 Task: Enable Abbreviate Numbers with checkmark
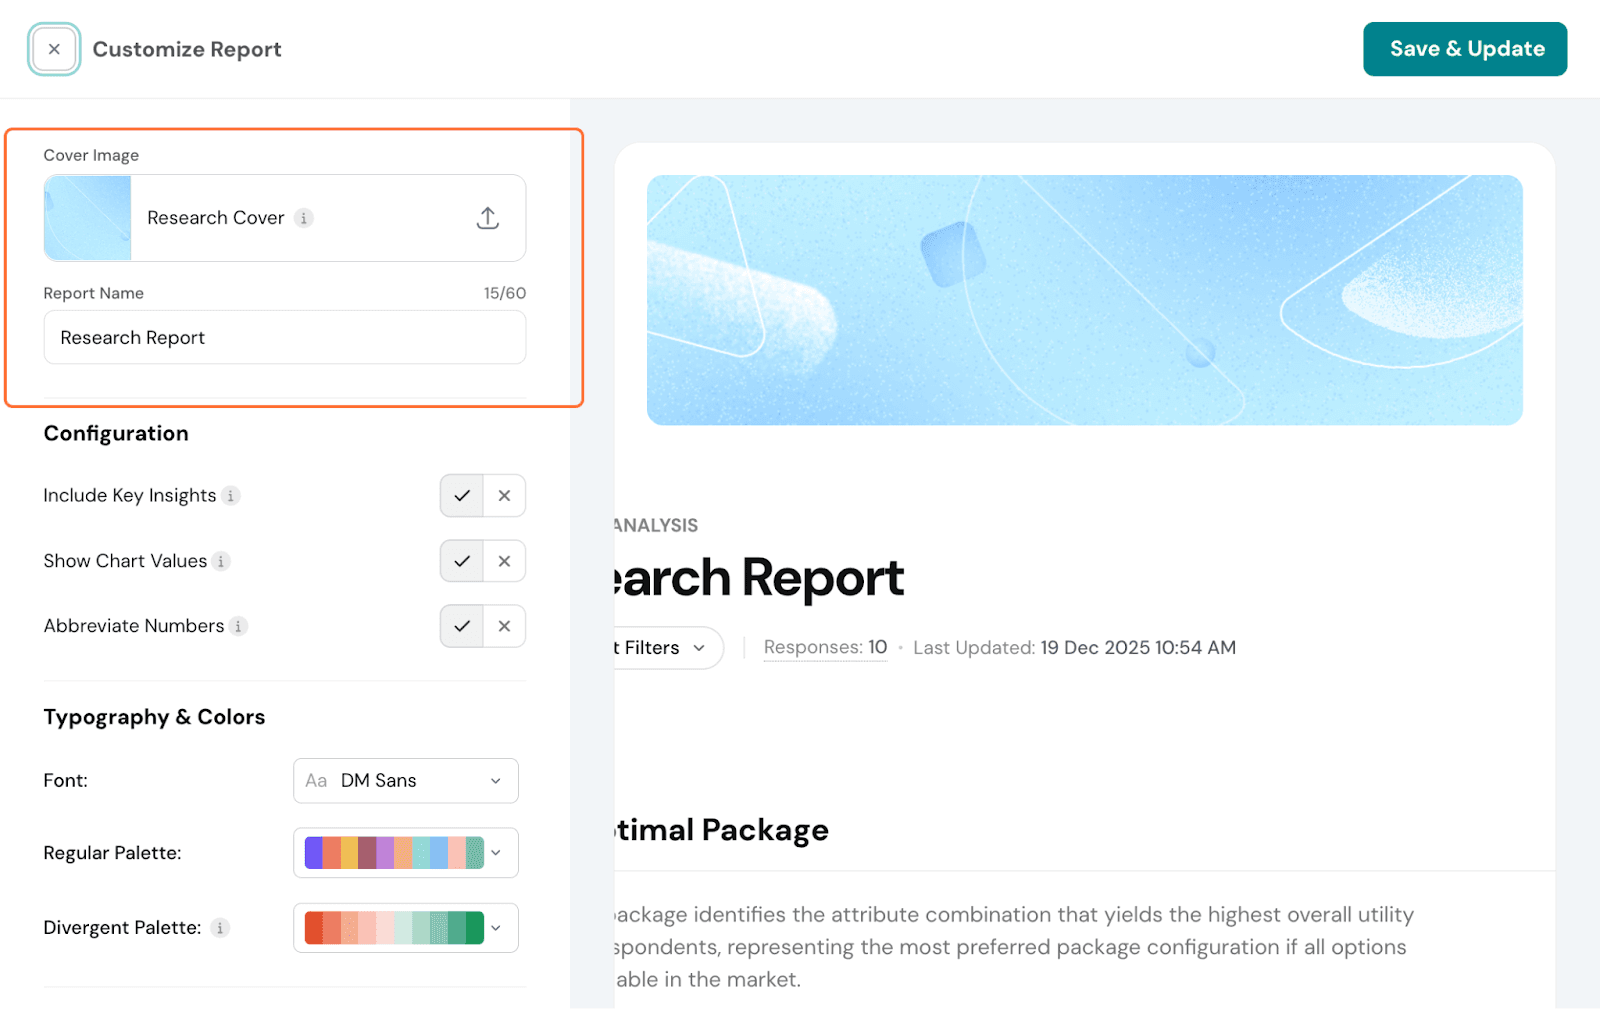[x=462, y=626]
